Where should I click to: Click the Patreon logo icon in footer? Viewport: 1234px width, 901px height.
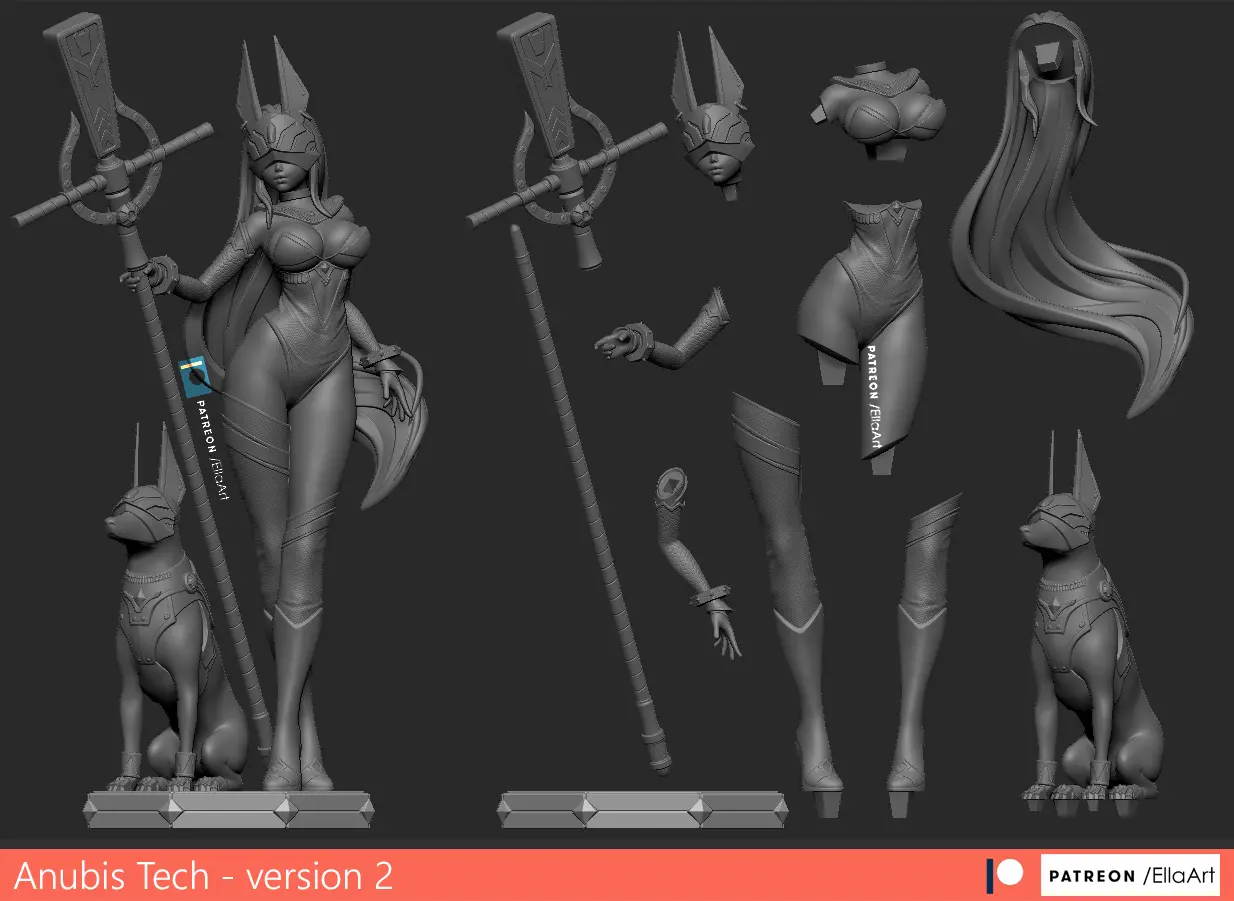[x=1004, y=875]
